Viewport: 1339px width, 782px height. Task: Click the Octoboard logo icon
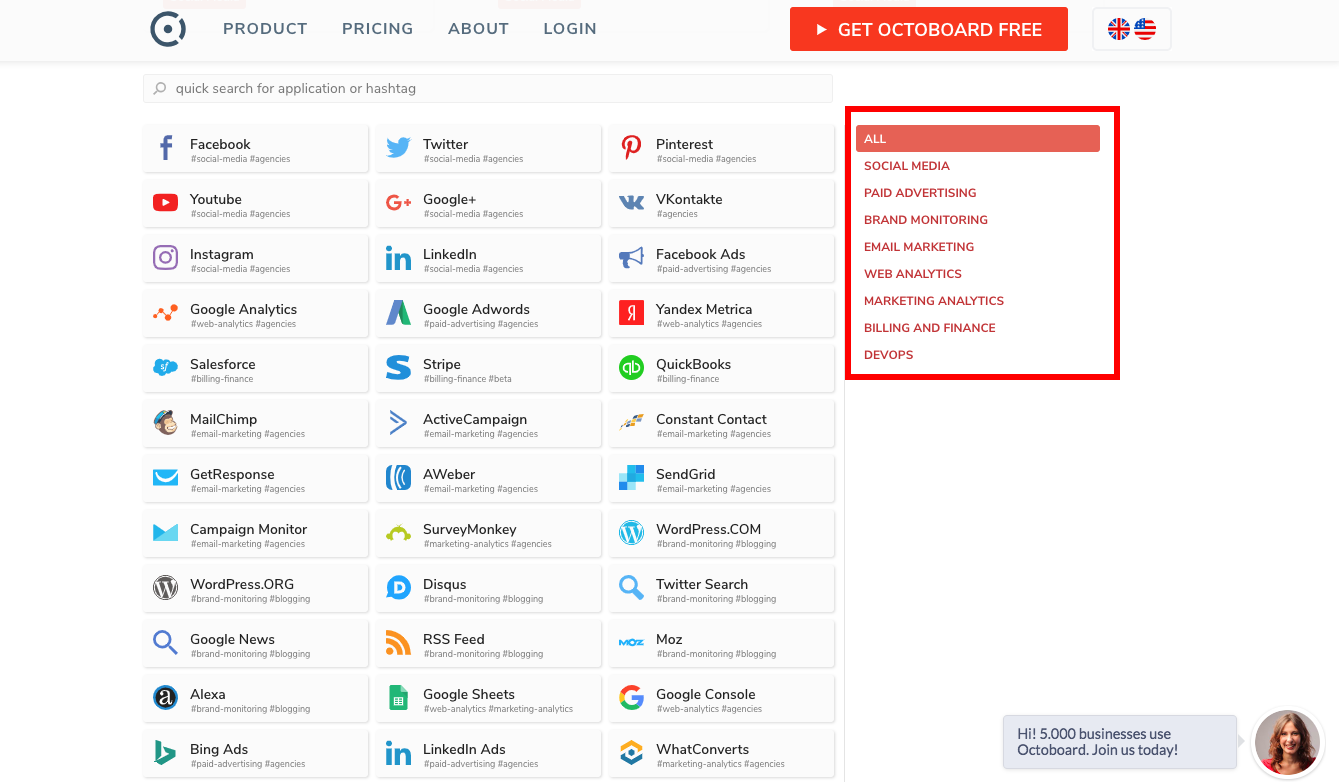pos(168,29)
